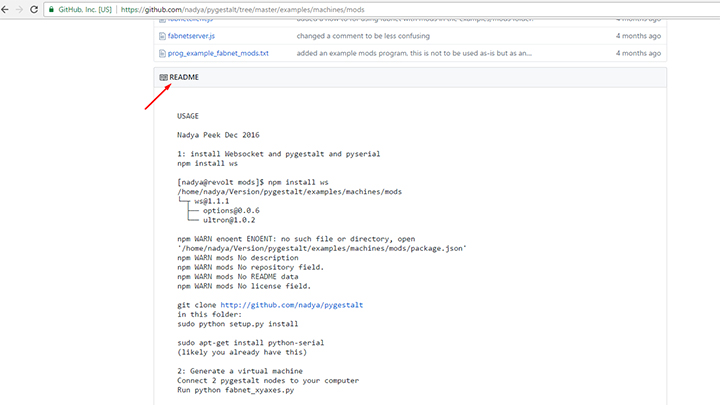Click the green secure padlock icon
The width and height of the screenshot is (720, 405).
pos(51,9)
